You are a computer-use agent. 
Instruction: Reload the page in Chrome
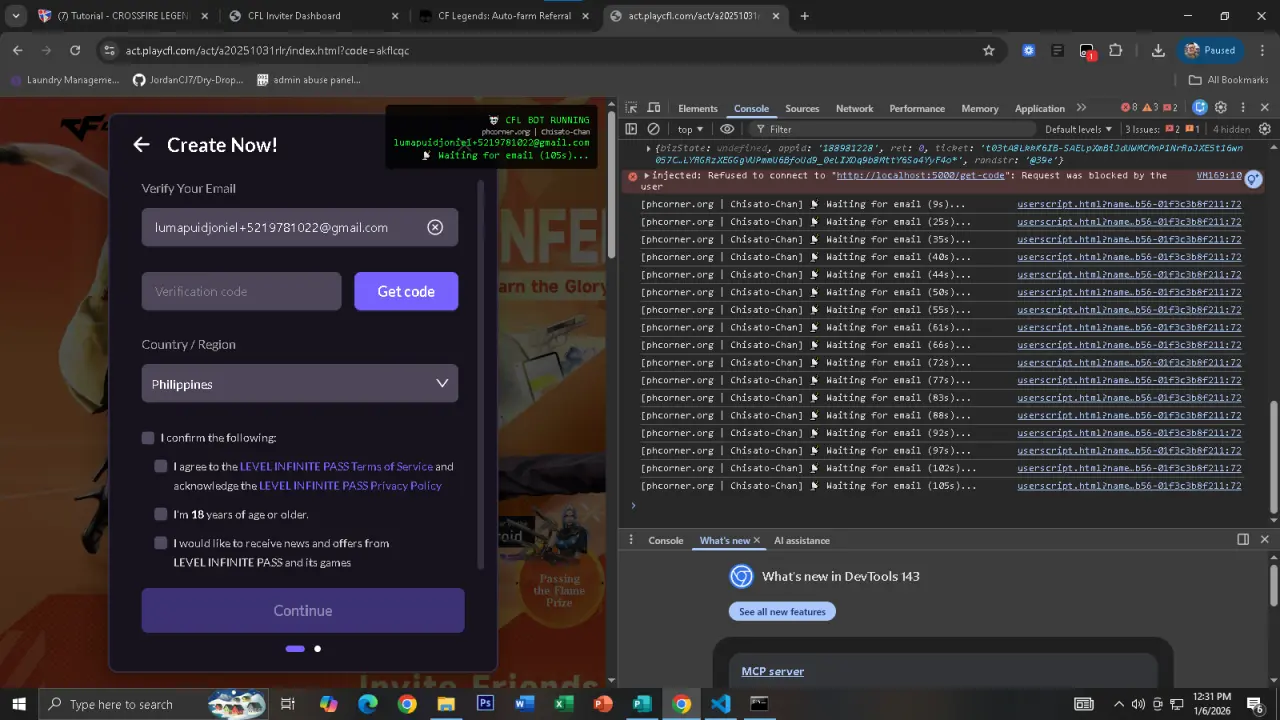pos(75,50)
